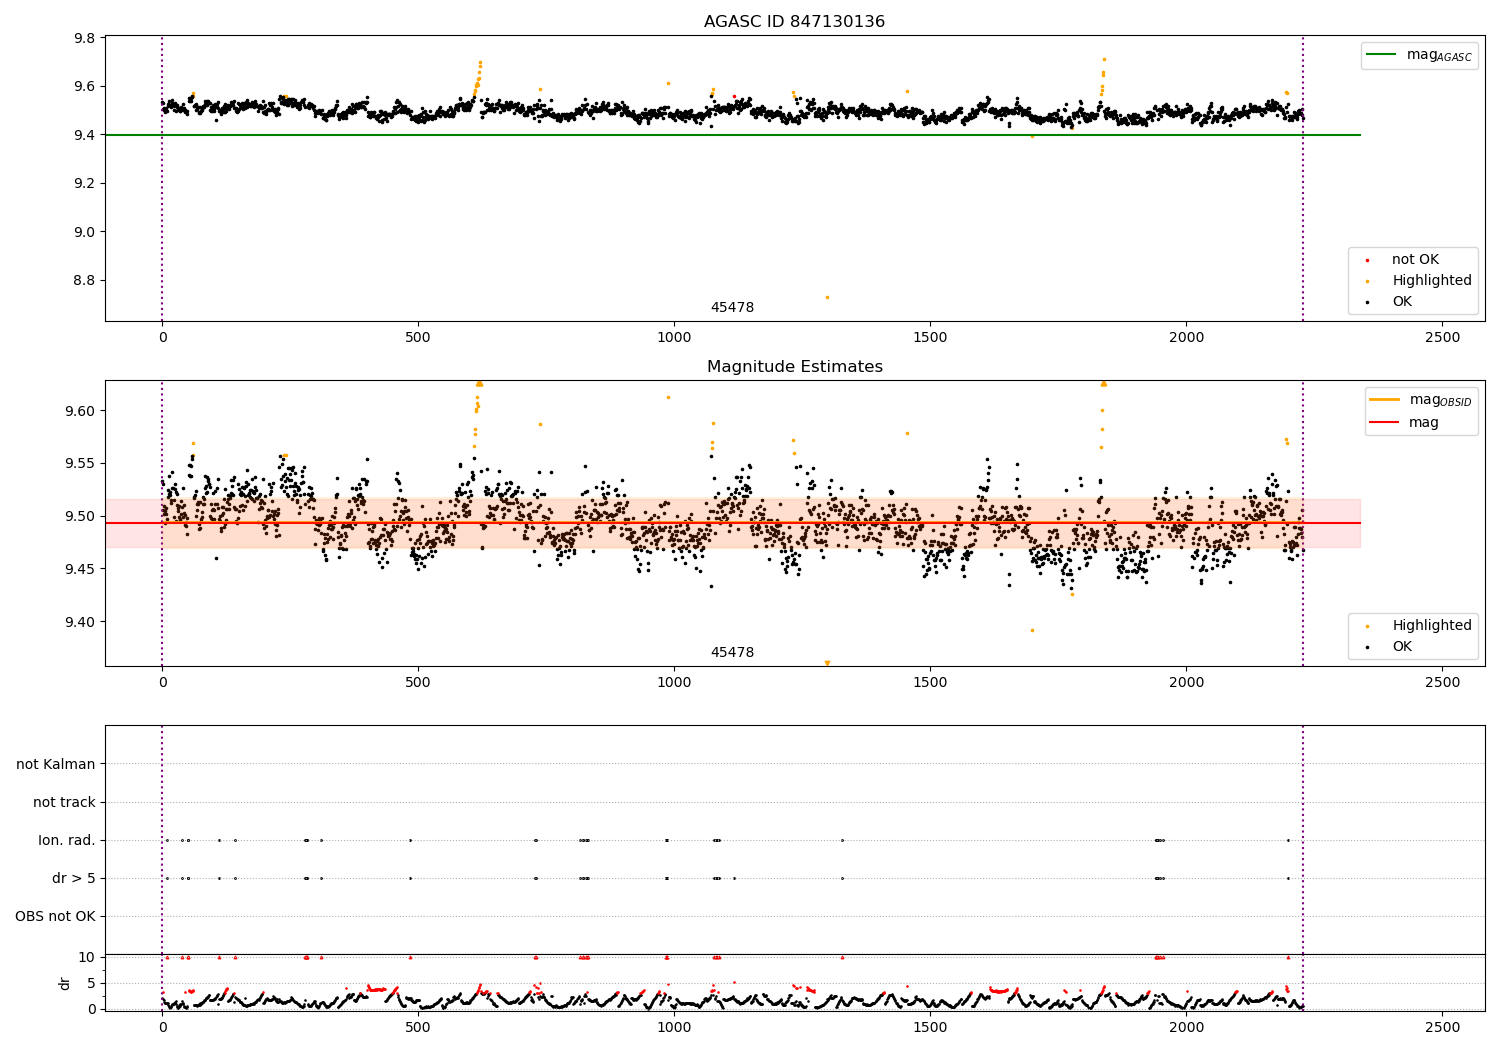Click the 'OBS not OK' row label
Screen dimensions: 1500x1050
coord(55,916)
